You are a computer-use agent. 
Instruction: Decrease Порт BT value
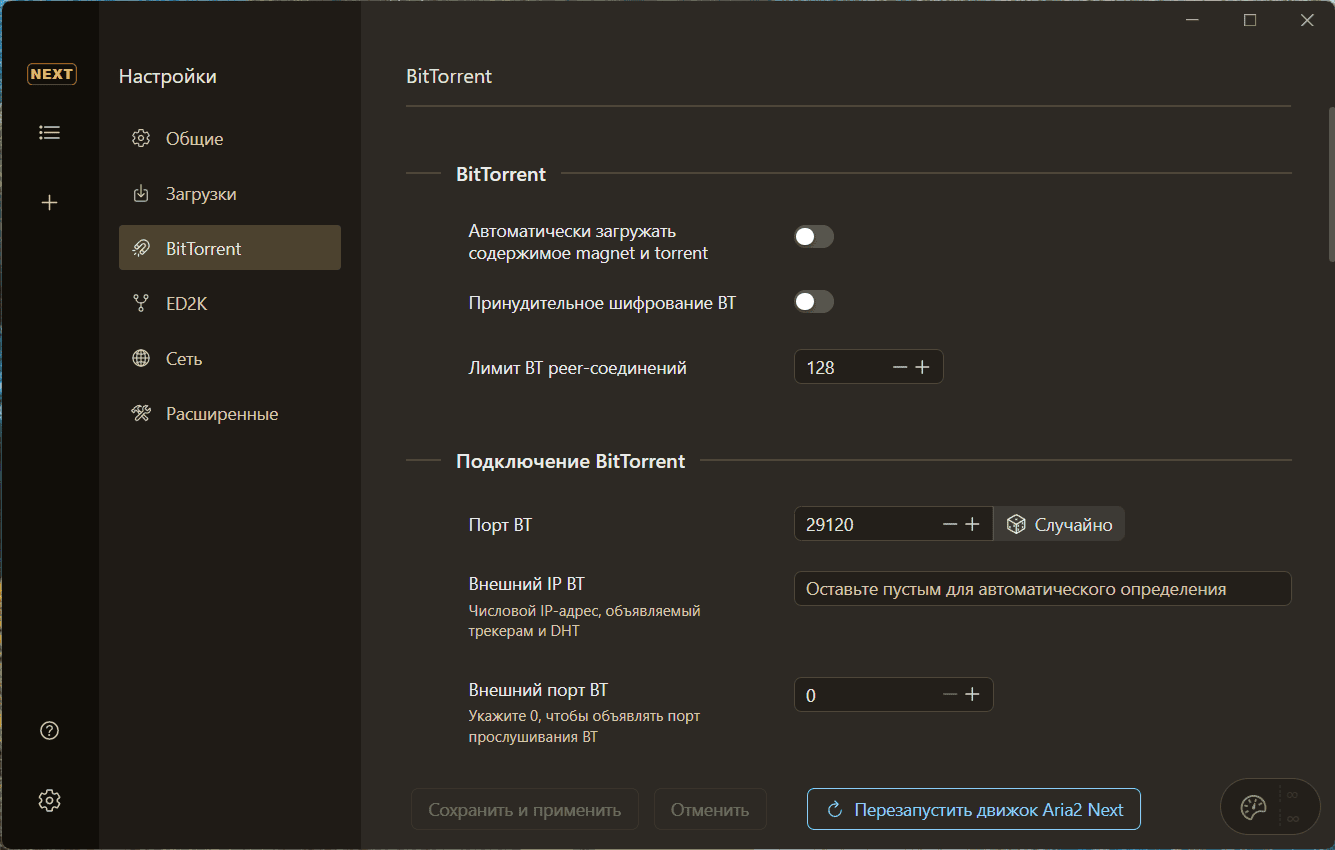point(950,524)
